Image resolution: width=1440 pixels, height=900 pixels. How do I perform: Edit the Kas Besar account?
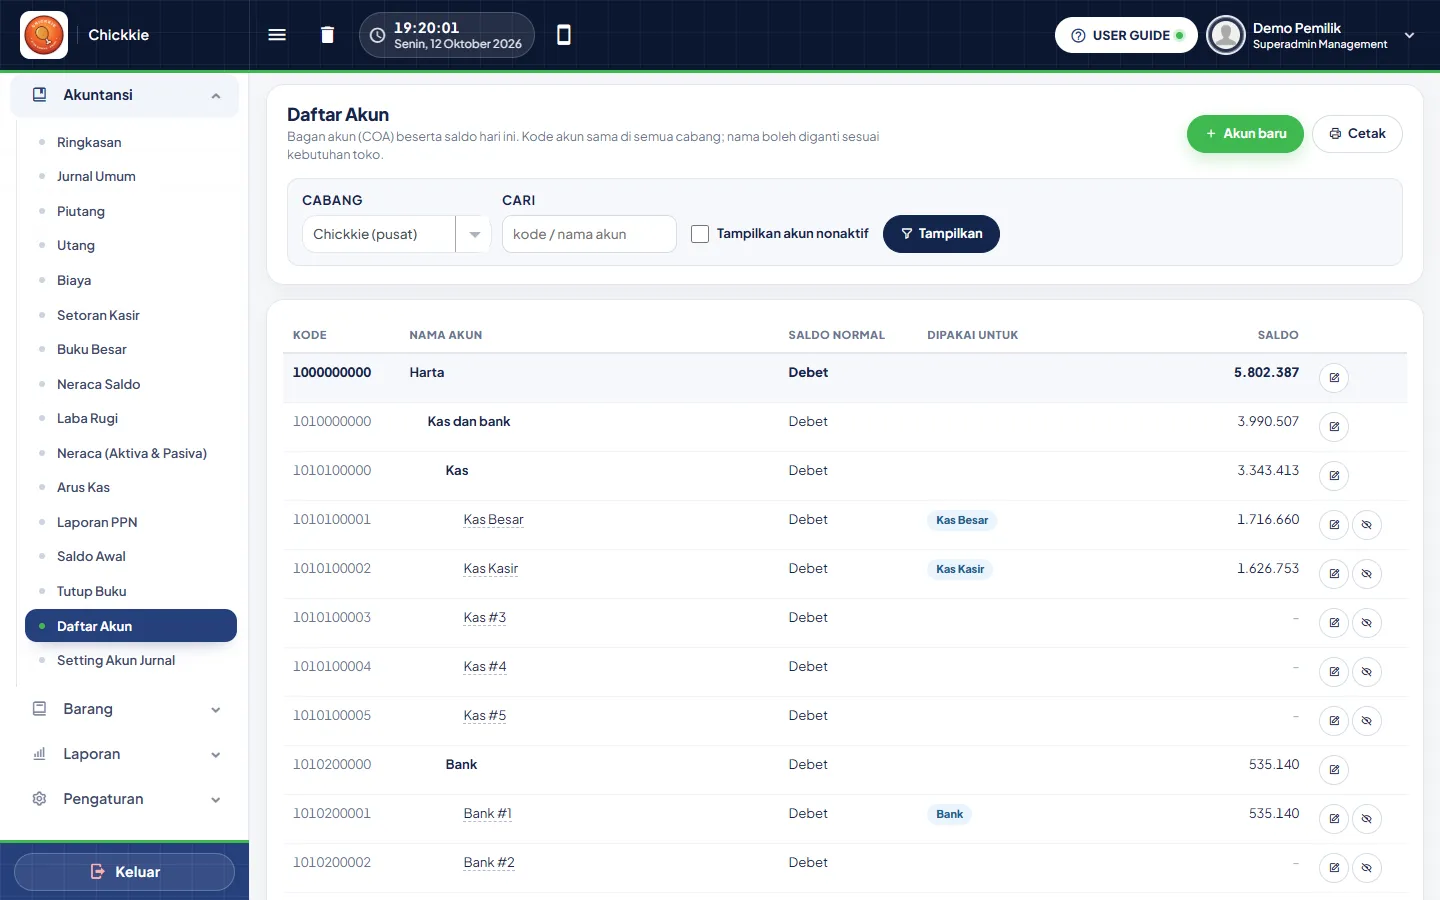(1334, 525)
